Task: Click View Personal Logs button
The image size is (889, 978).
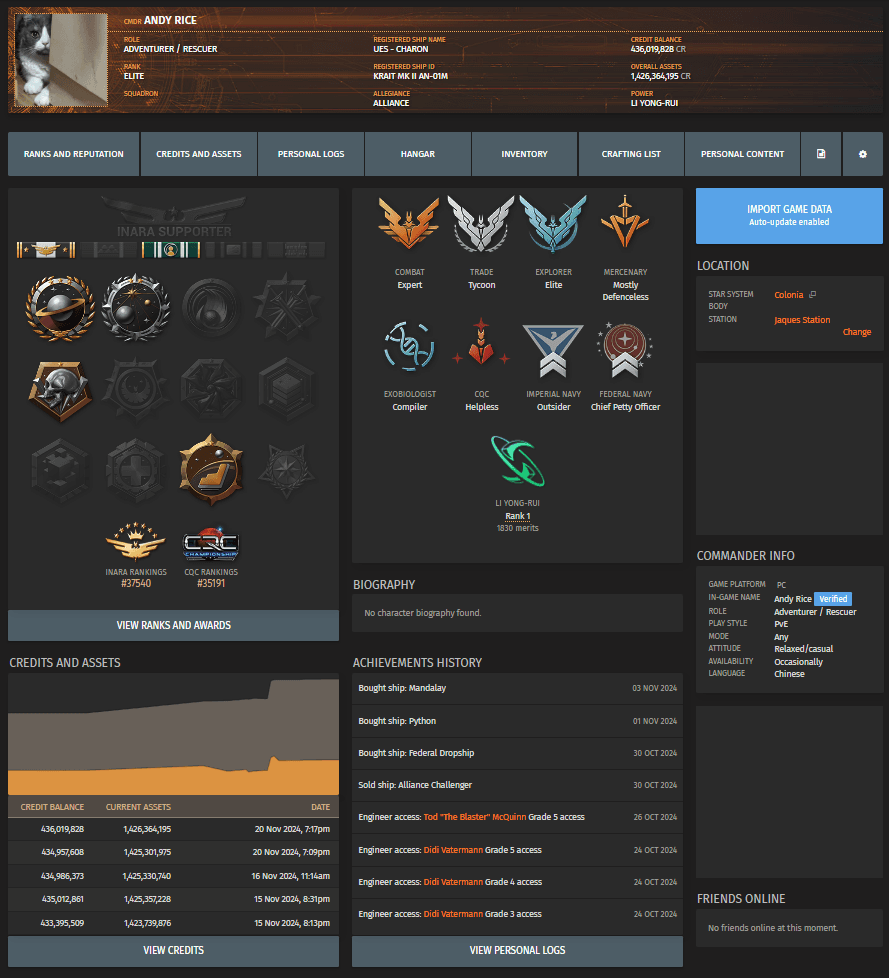Action: click(517, 950)
